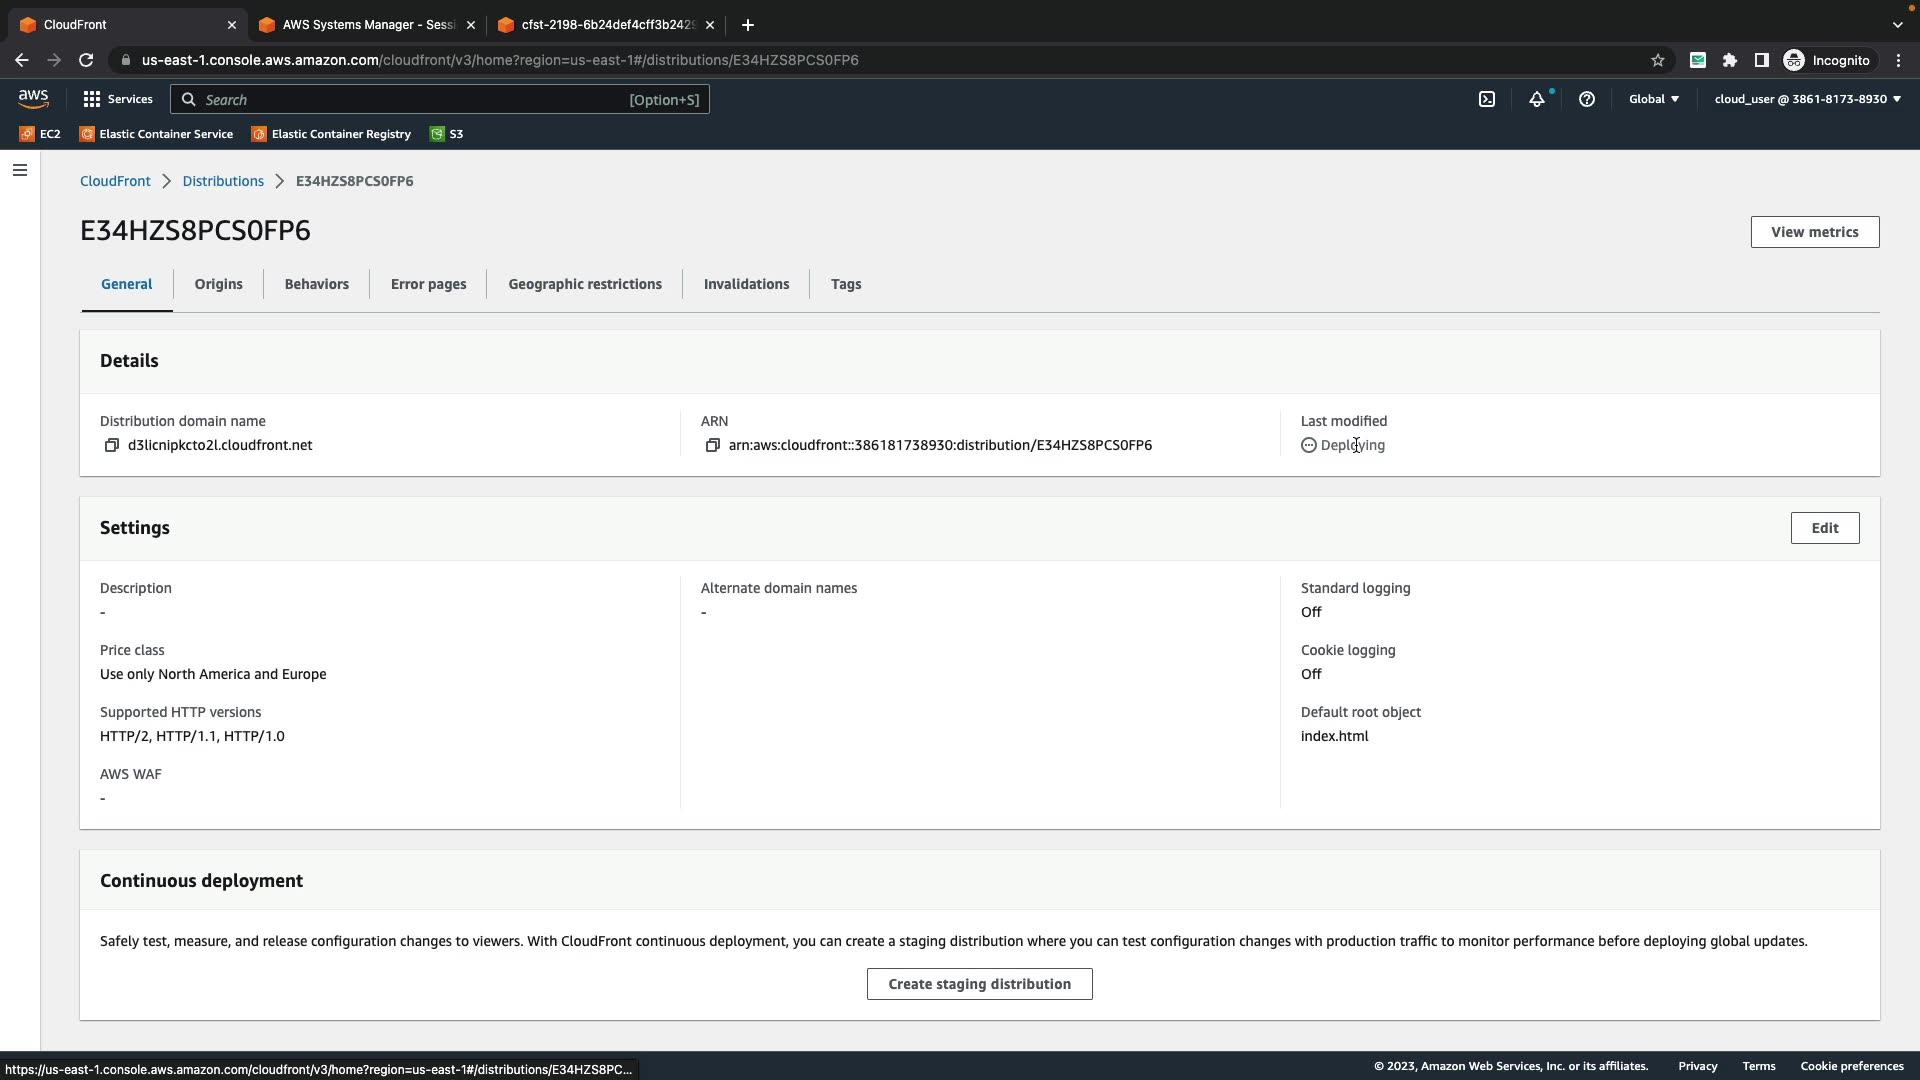Open the AWS CloudShell icon

click(x=1487, y=99)
